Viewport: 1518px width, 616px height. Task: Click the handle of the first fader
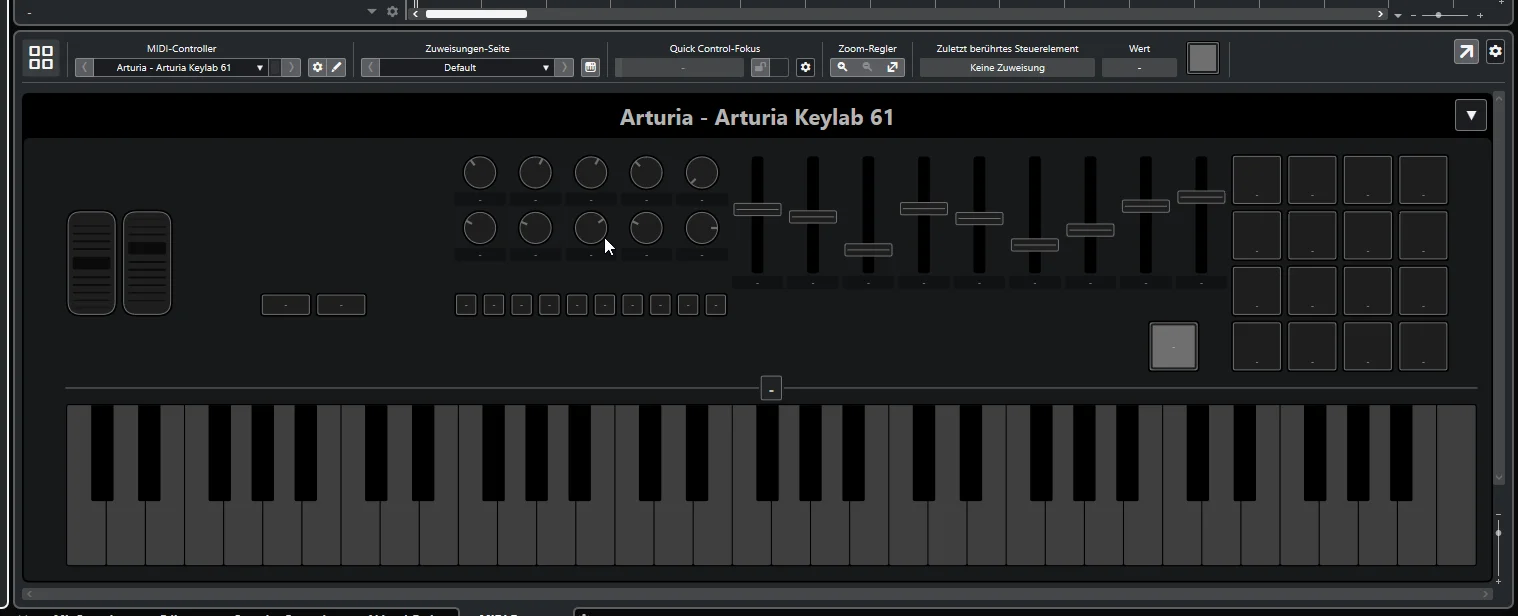point(757,209)
